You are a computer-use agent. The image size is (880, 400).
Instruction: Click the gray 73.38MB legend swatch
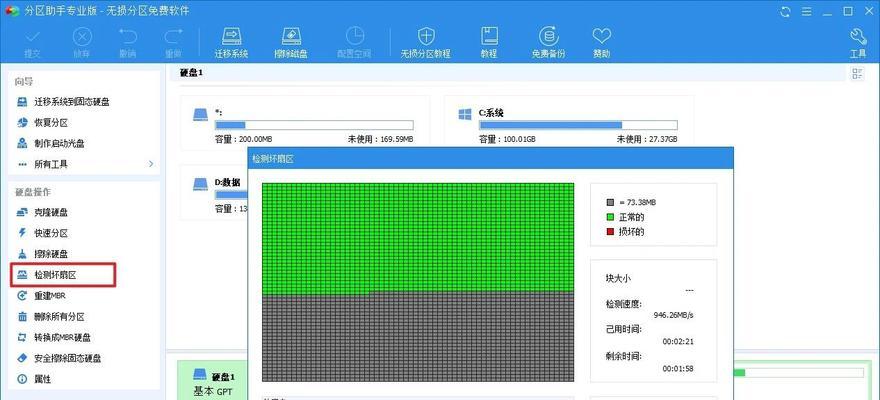point(610,203)
